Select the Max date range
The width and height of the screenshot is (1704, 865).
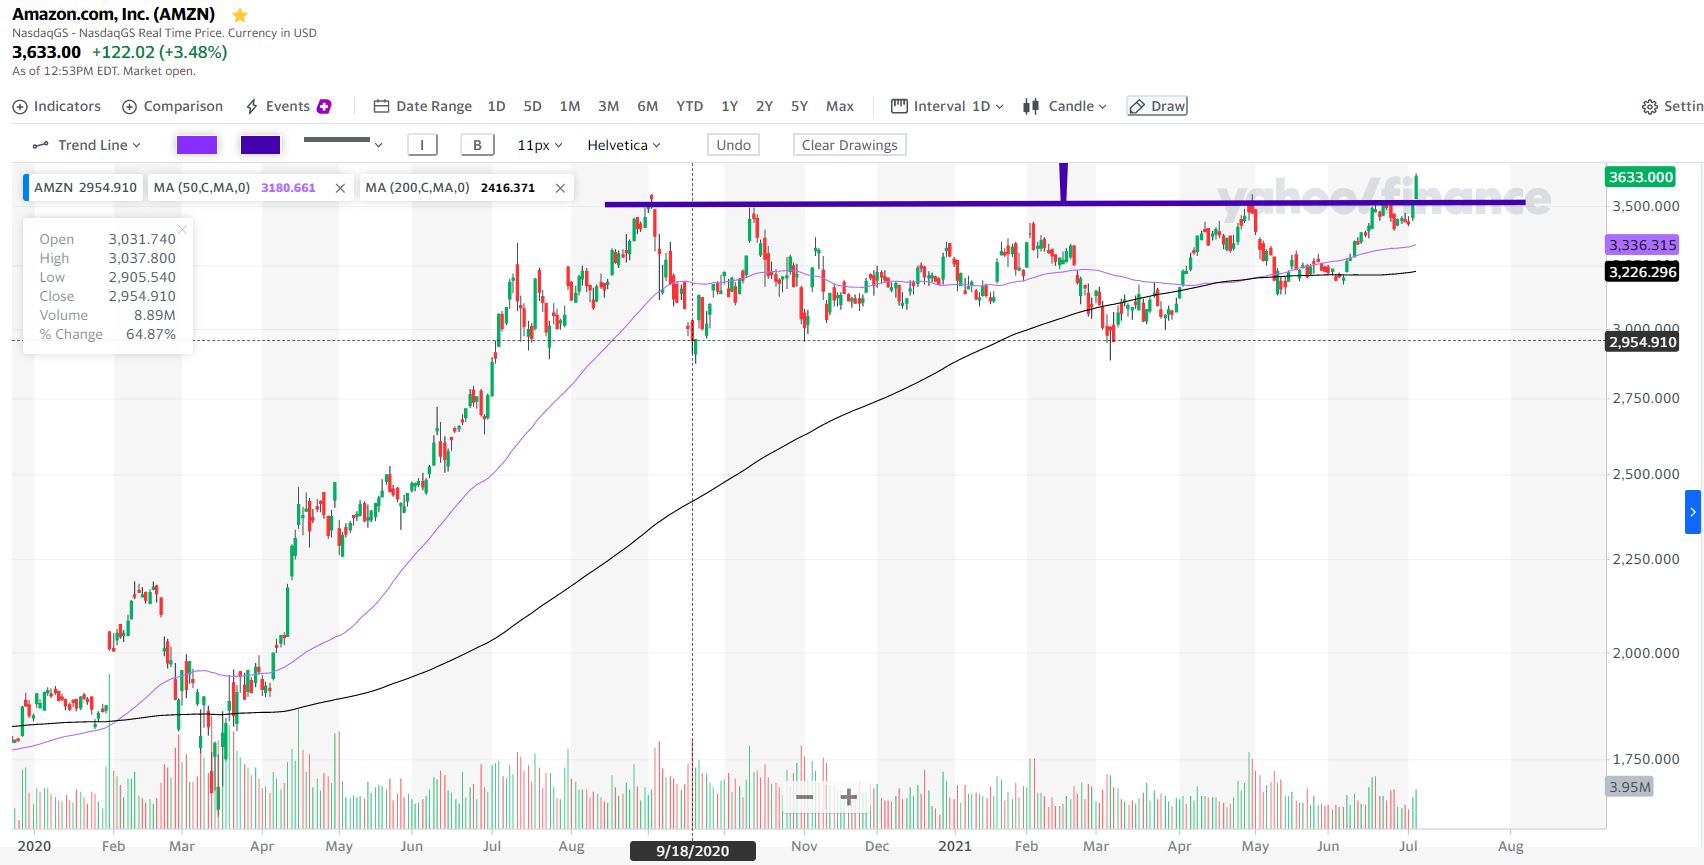840,106
